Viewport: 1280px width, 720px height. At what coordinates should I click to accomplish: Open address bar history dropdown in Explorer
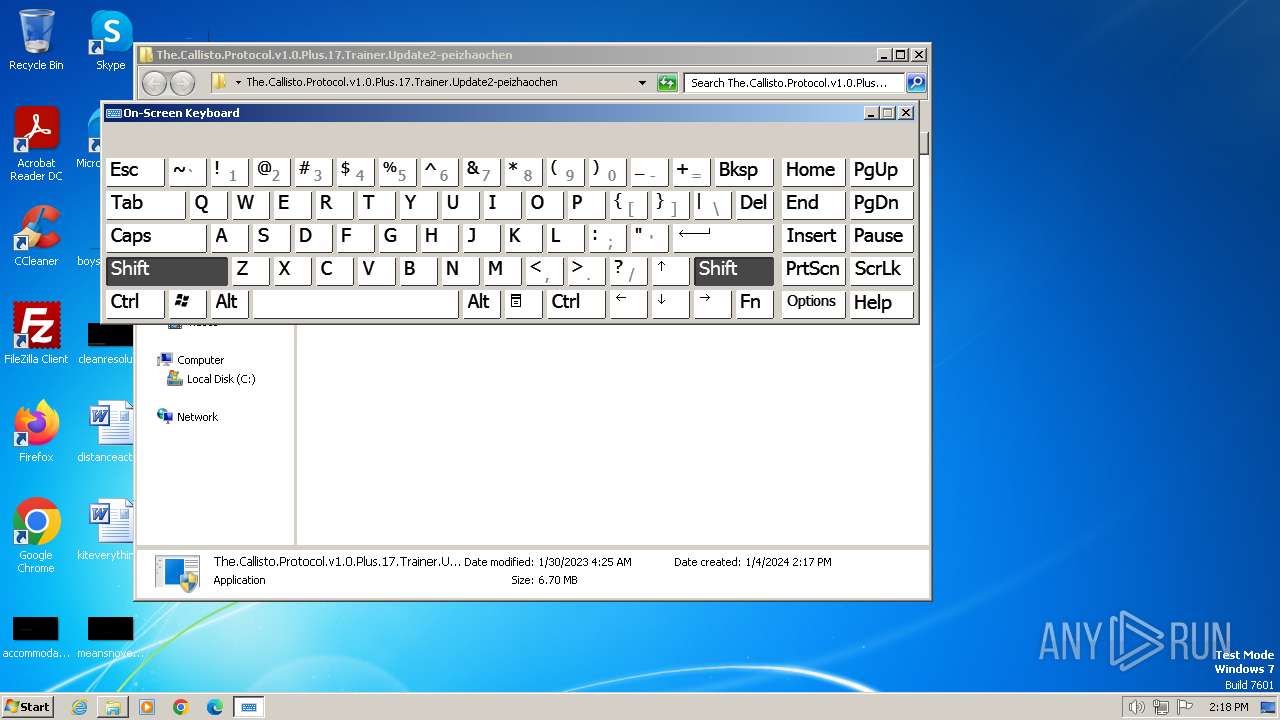point(642,83)
